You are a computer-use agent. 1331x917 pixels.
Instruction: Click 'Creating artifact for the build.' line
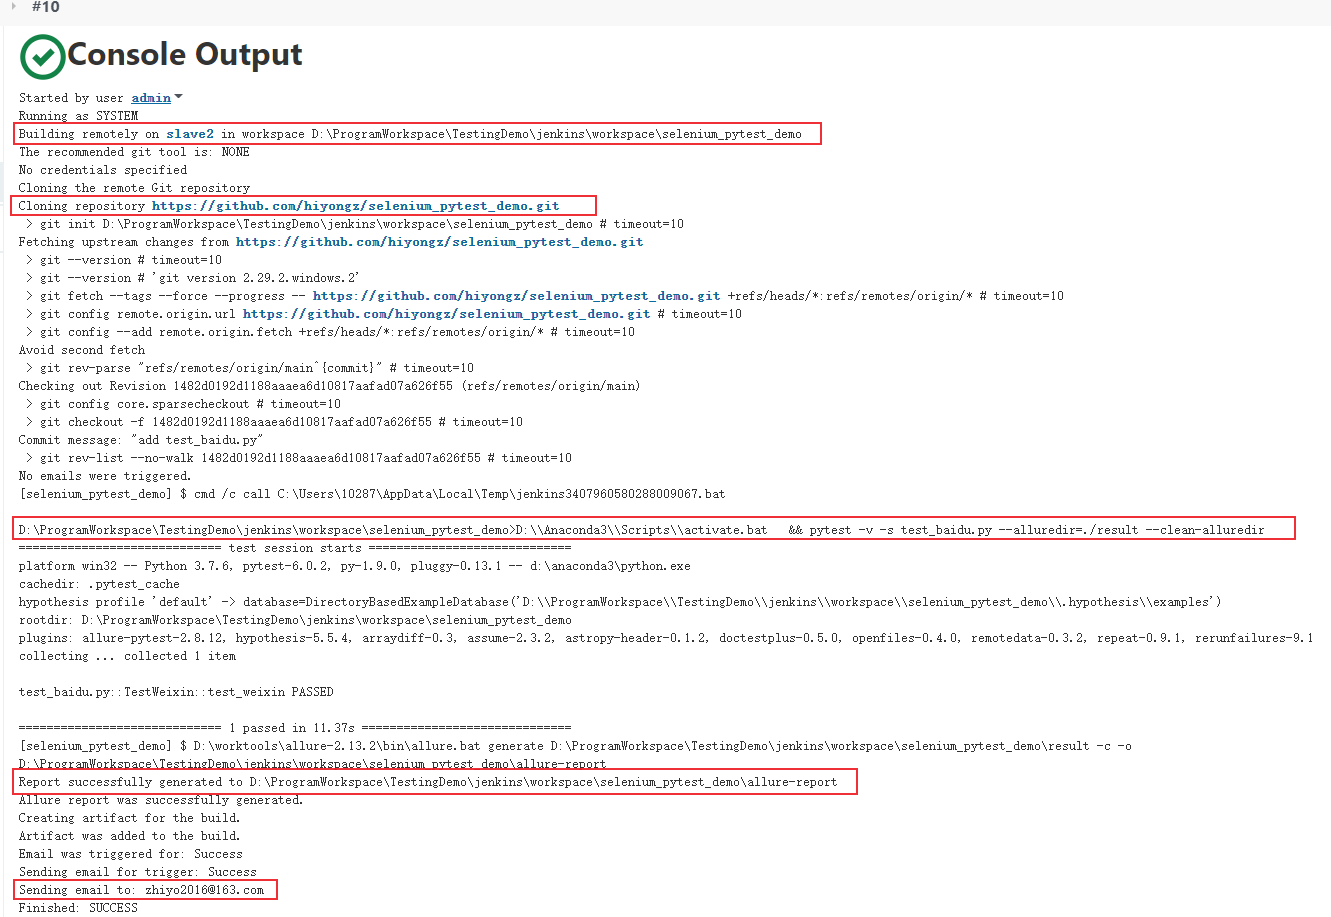click(129, 818)
